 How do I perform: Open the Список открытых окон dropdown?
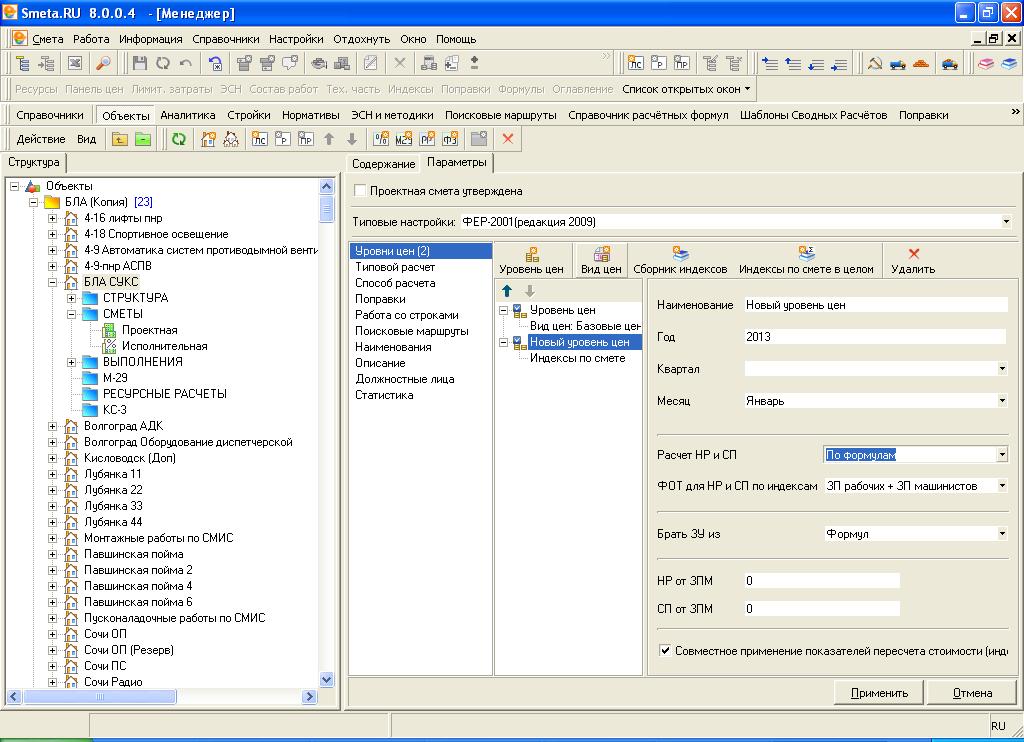pos(686,89)
